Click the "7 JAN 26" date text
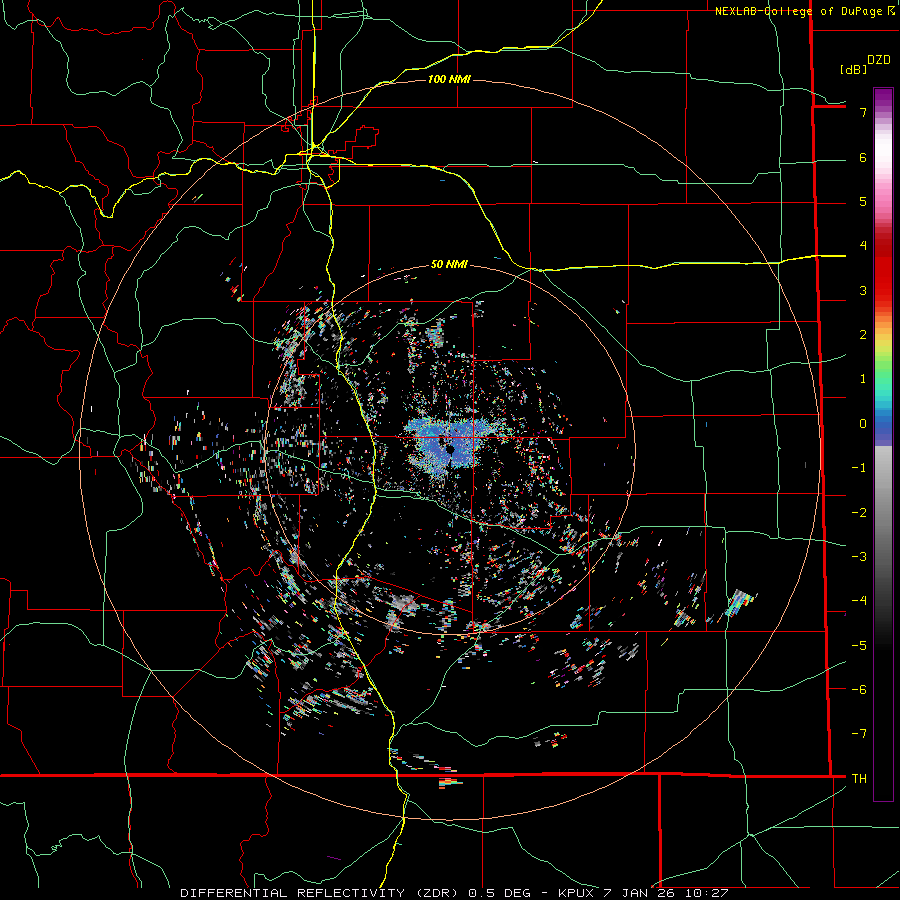The height and width of the screenshot is (900, 900). tap(638, 893)
